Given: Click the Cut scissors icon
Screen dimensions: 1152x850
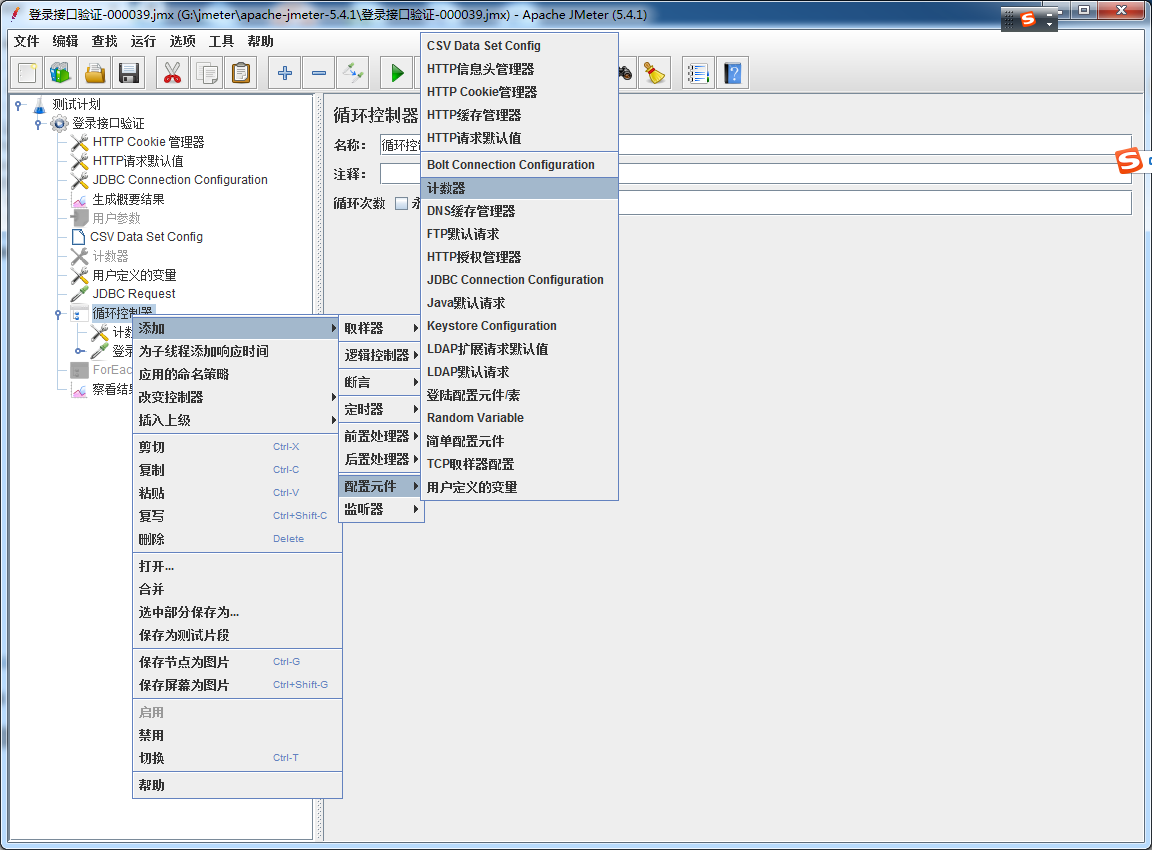Looking at the screenshot, I should point(173,73).
